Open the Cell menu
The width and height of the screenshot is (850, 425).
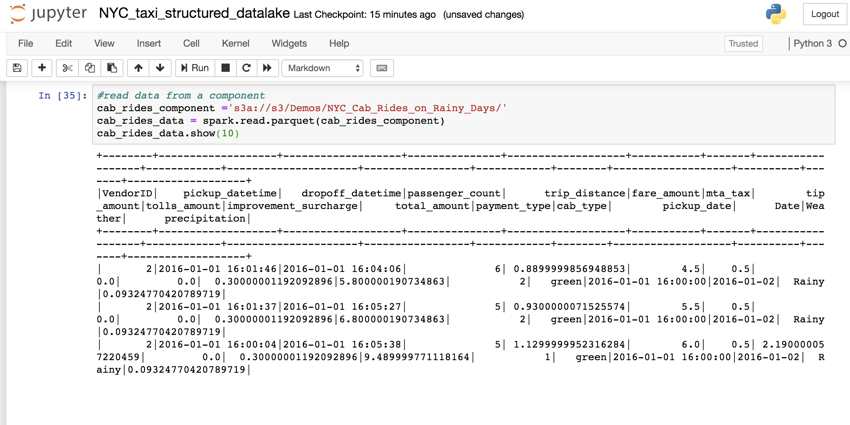pos(191,43)
